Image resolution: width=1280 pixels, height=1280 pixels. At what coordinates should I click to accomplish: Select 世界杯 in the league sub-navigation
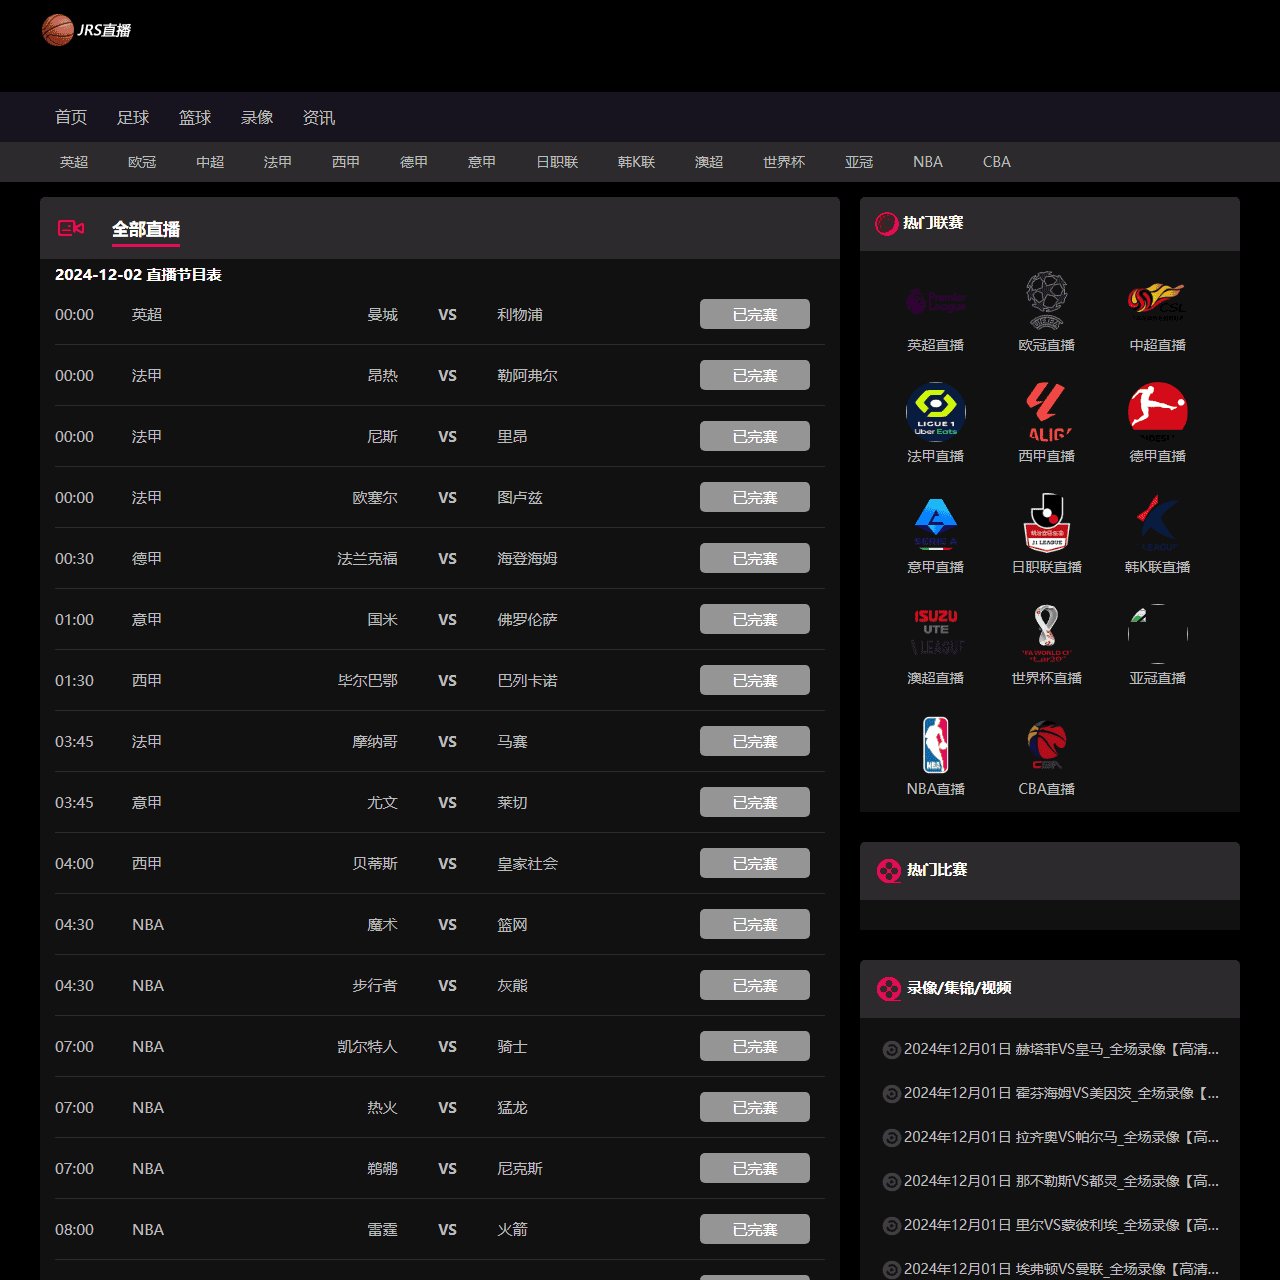pyautogui.click(x=784, y=162)
